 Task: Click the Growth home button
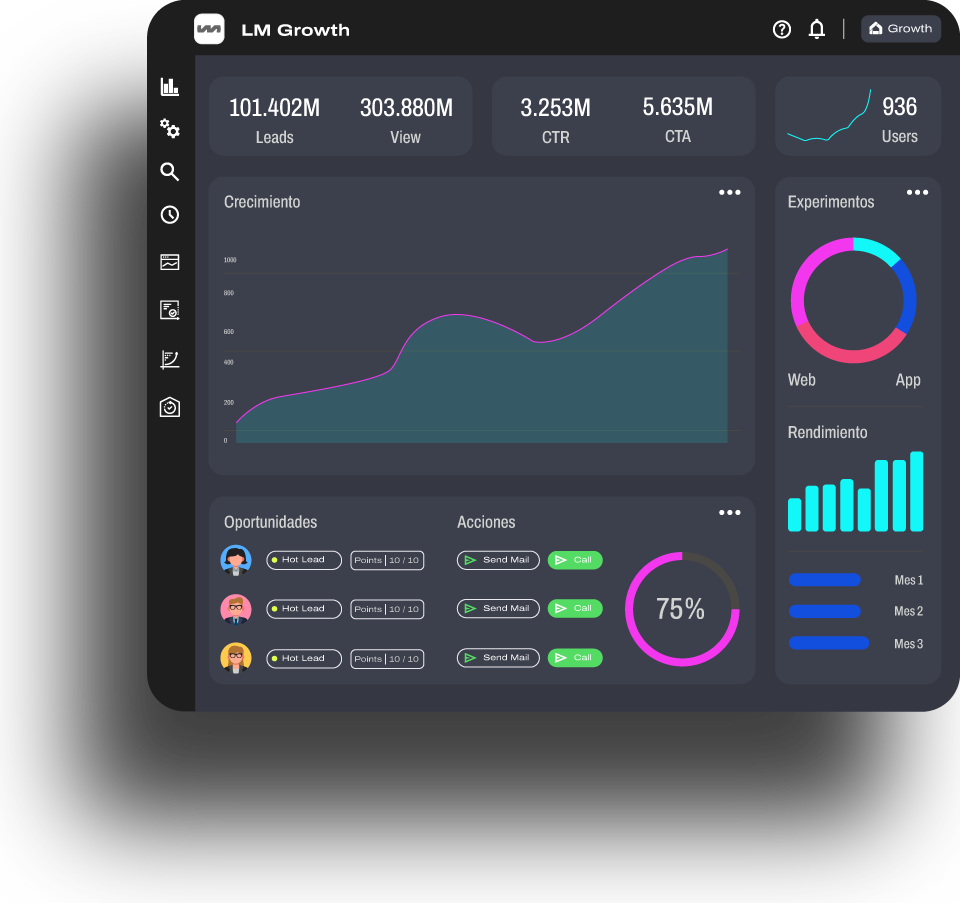(x=900, y=29)
